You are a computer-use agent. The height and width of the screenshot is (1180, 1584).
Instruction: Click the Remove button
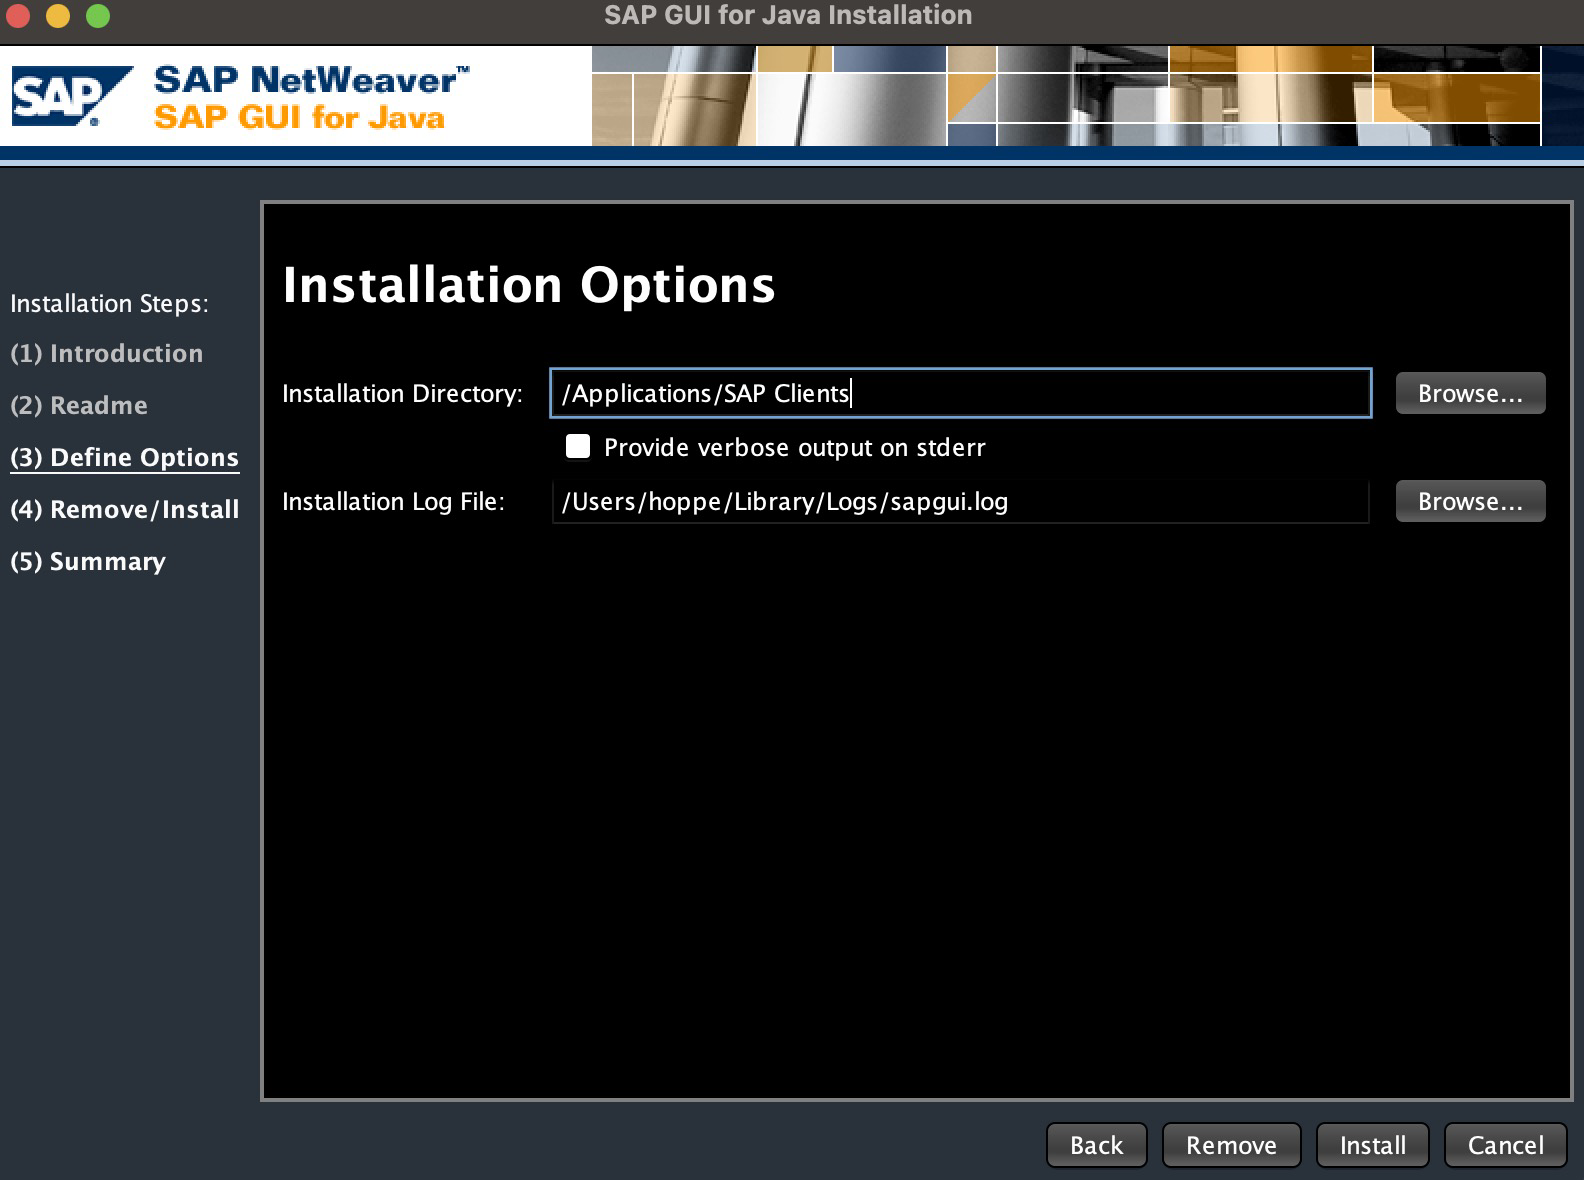(1231, 1145)
